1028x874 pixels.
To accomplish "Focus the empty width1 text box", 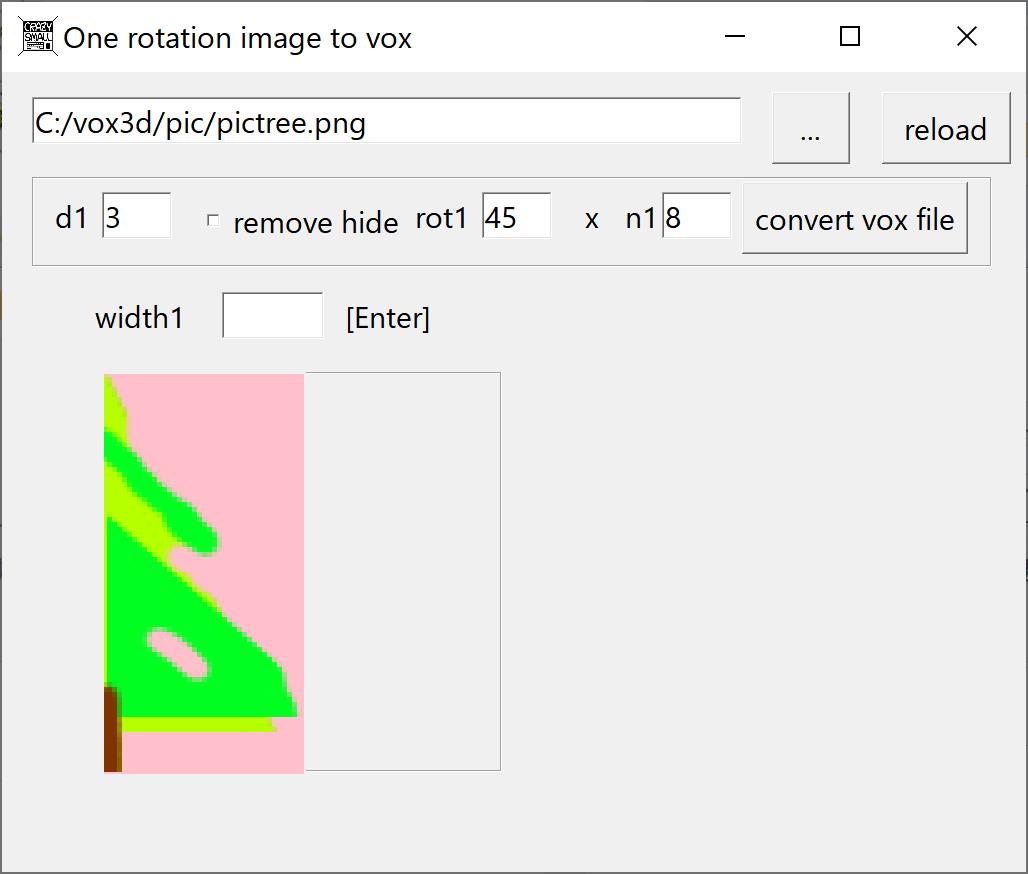I will click(272, 316).
